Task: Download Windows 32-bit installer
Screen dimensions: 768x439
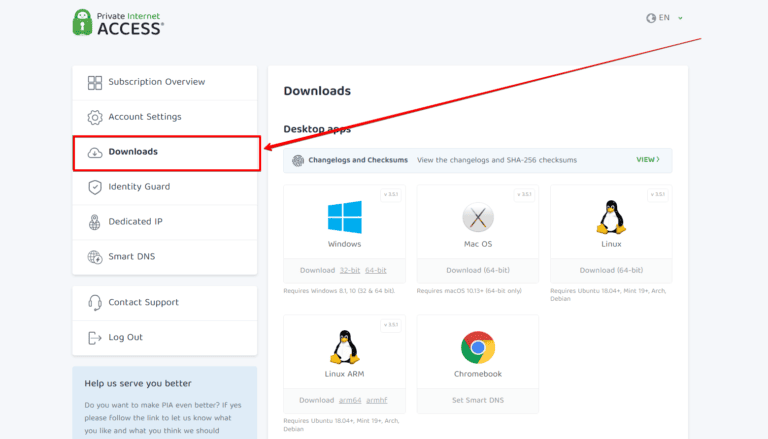Action: 350,270
